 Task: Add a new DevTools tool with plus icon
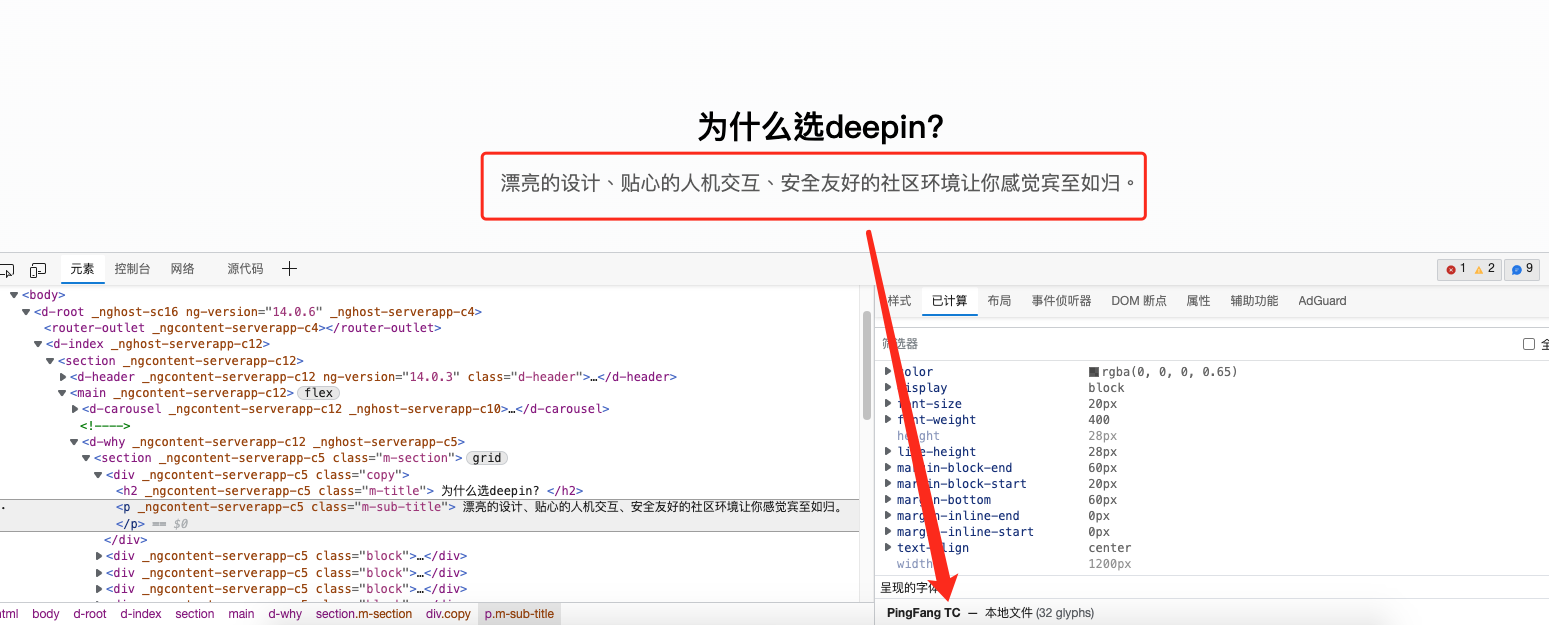tap(289, 269)
